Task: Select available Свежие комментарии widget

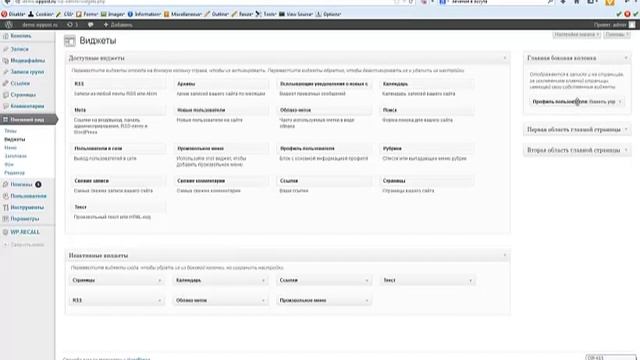Action: point(222,180)
